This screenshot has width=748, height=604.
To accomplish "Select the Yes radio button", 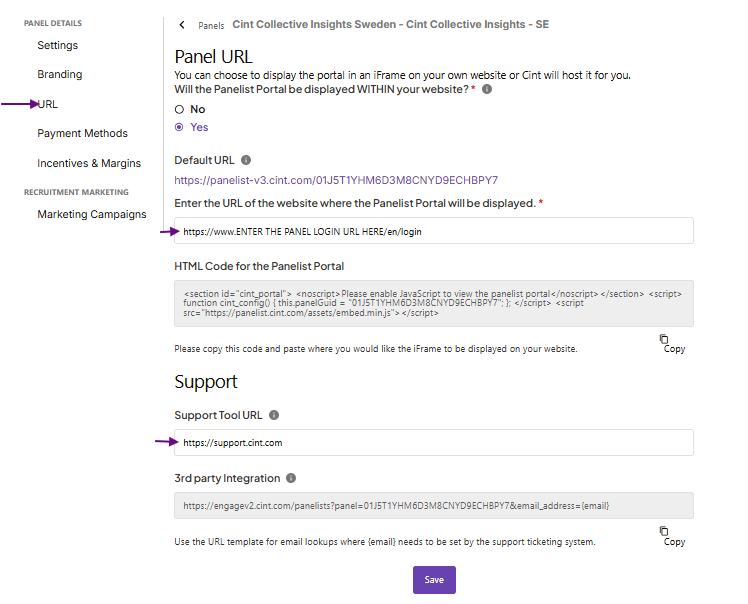I will 179,127.
